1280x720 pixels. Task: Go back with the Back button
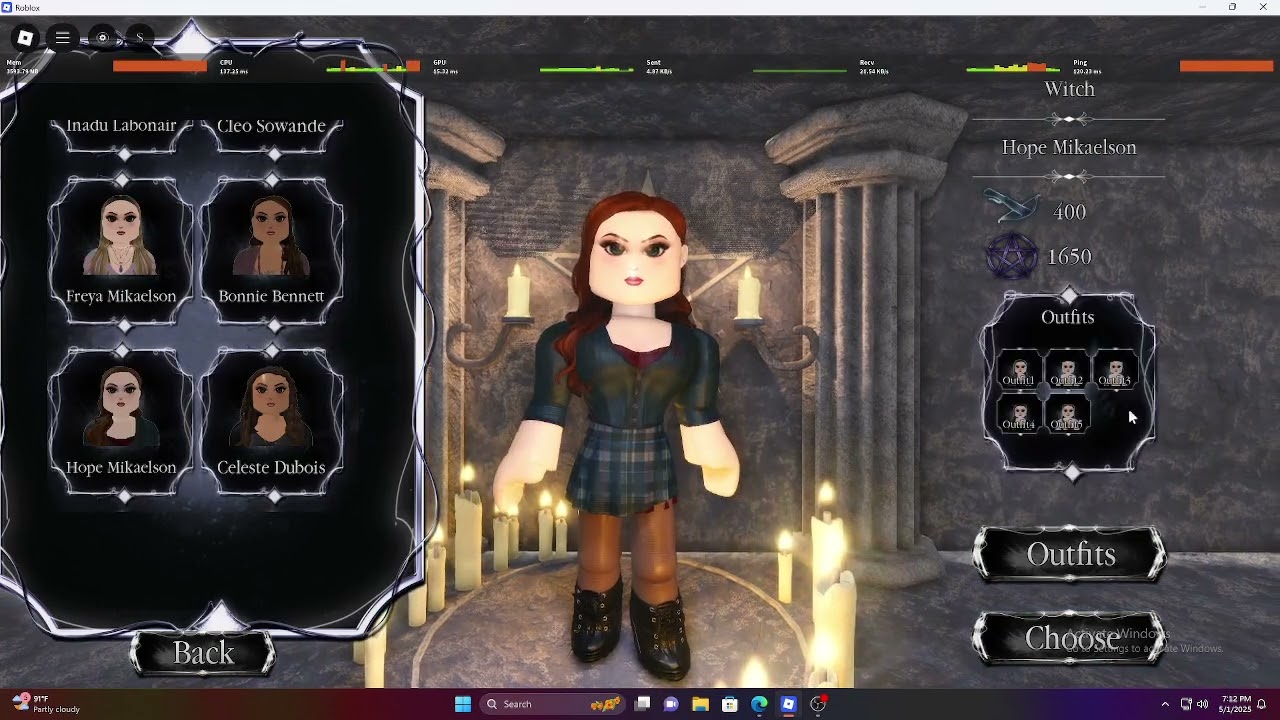pos(203,653)
